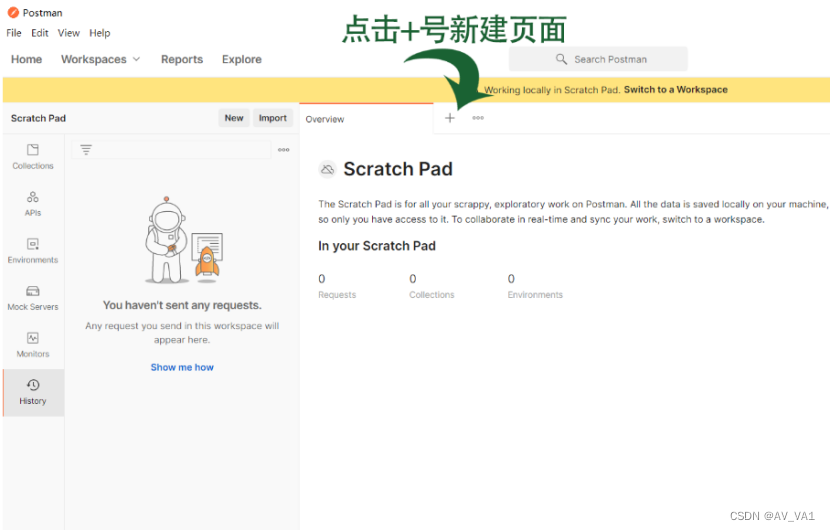
Task: Select the Overview tab
Action: [x=366, y=119]
